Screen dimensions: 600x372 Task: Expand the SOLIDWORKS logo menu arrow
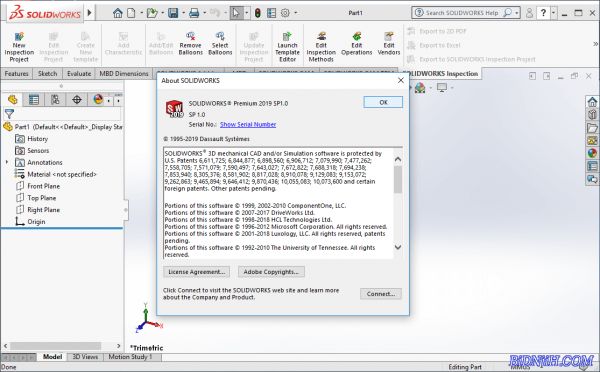click(x=90, y=13)
